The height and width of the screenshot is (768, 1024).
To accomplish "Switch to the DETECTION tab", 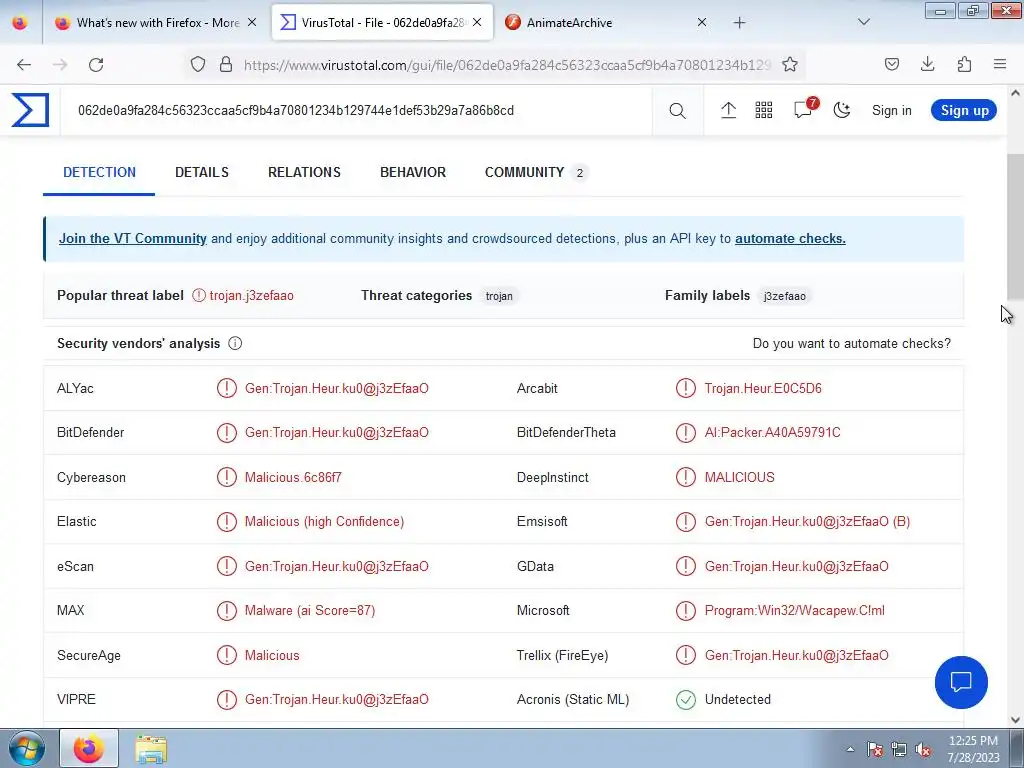I will pos(99,172).
